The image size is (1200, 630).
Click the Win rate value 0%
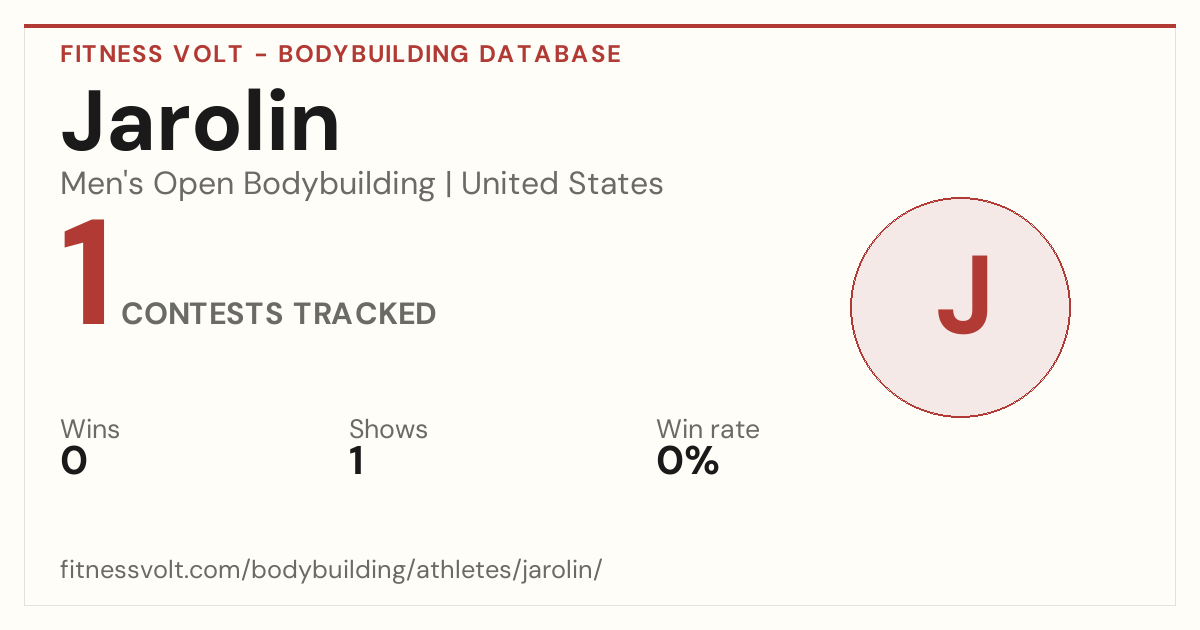tap(688, 461)
